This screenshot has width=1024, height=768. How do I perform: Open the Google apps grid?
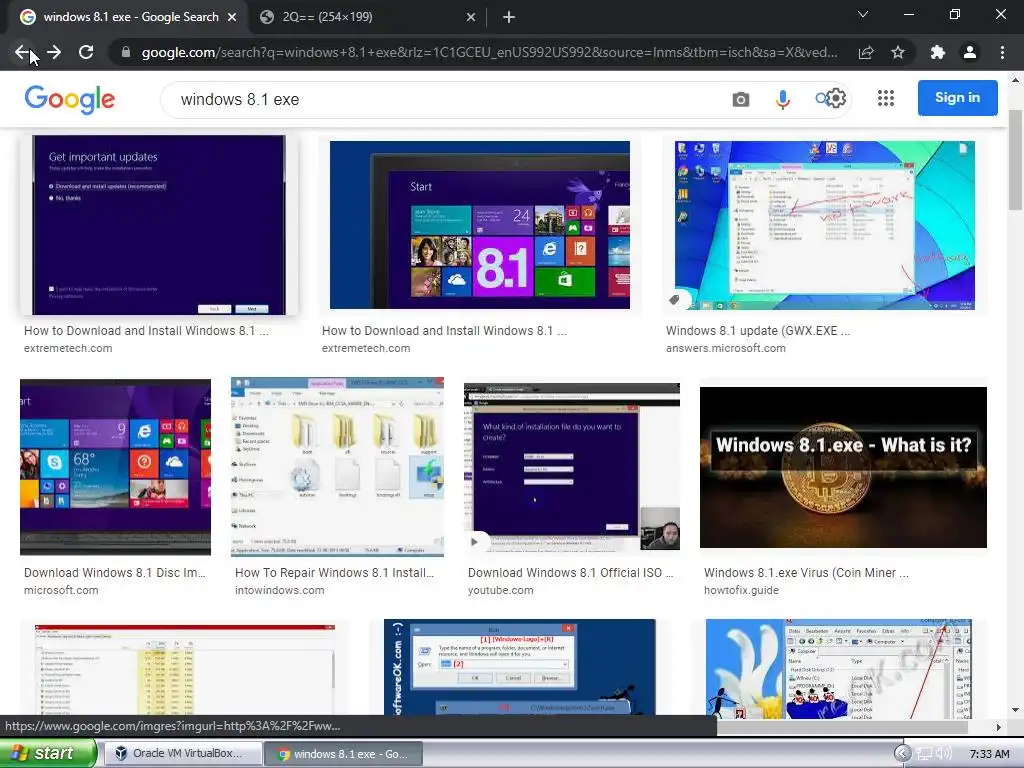coord(886,99)
